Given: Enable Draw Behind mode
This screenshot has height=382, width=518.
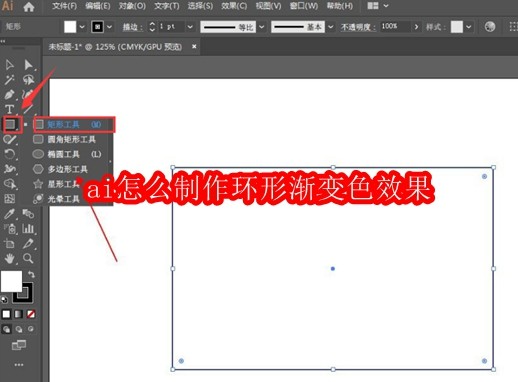Looking at the screenshot, I should [19, 329].
